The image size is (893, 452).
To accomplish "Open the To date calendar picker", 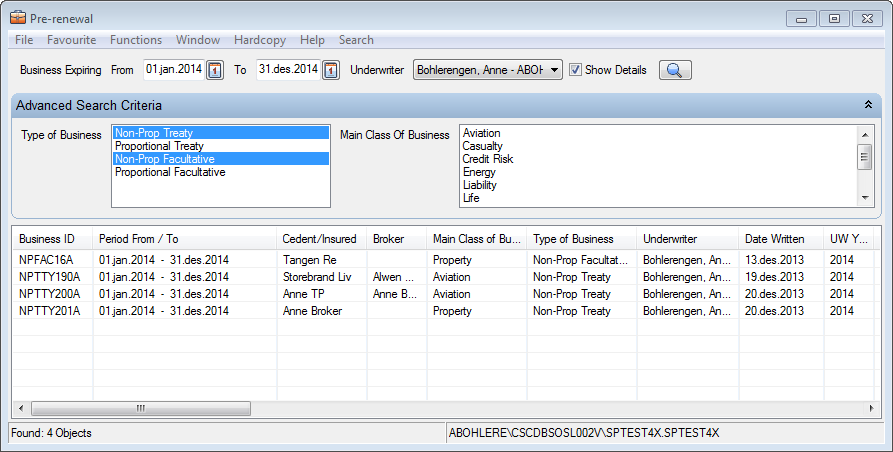I will click(331, 70).
